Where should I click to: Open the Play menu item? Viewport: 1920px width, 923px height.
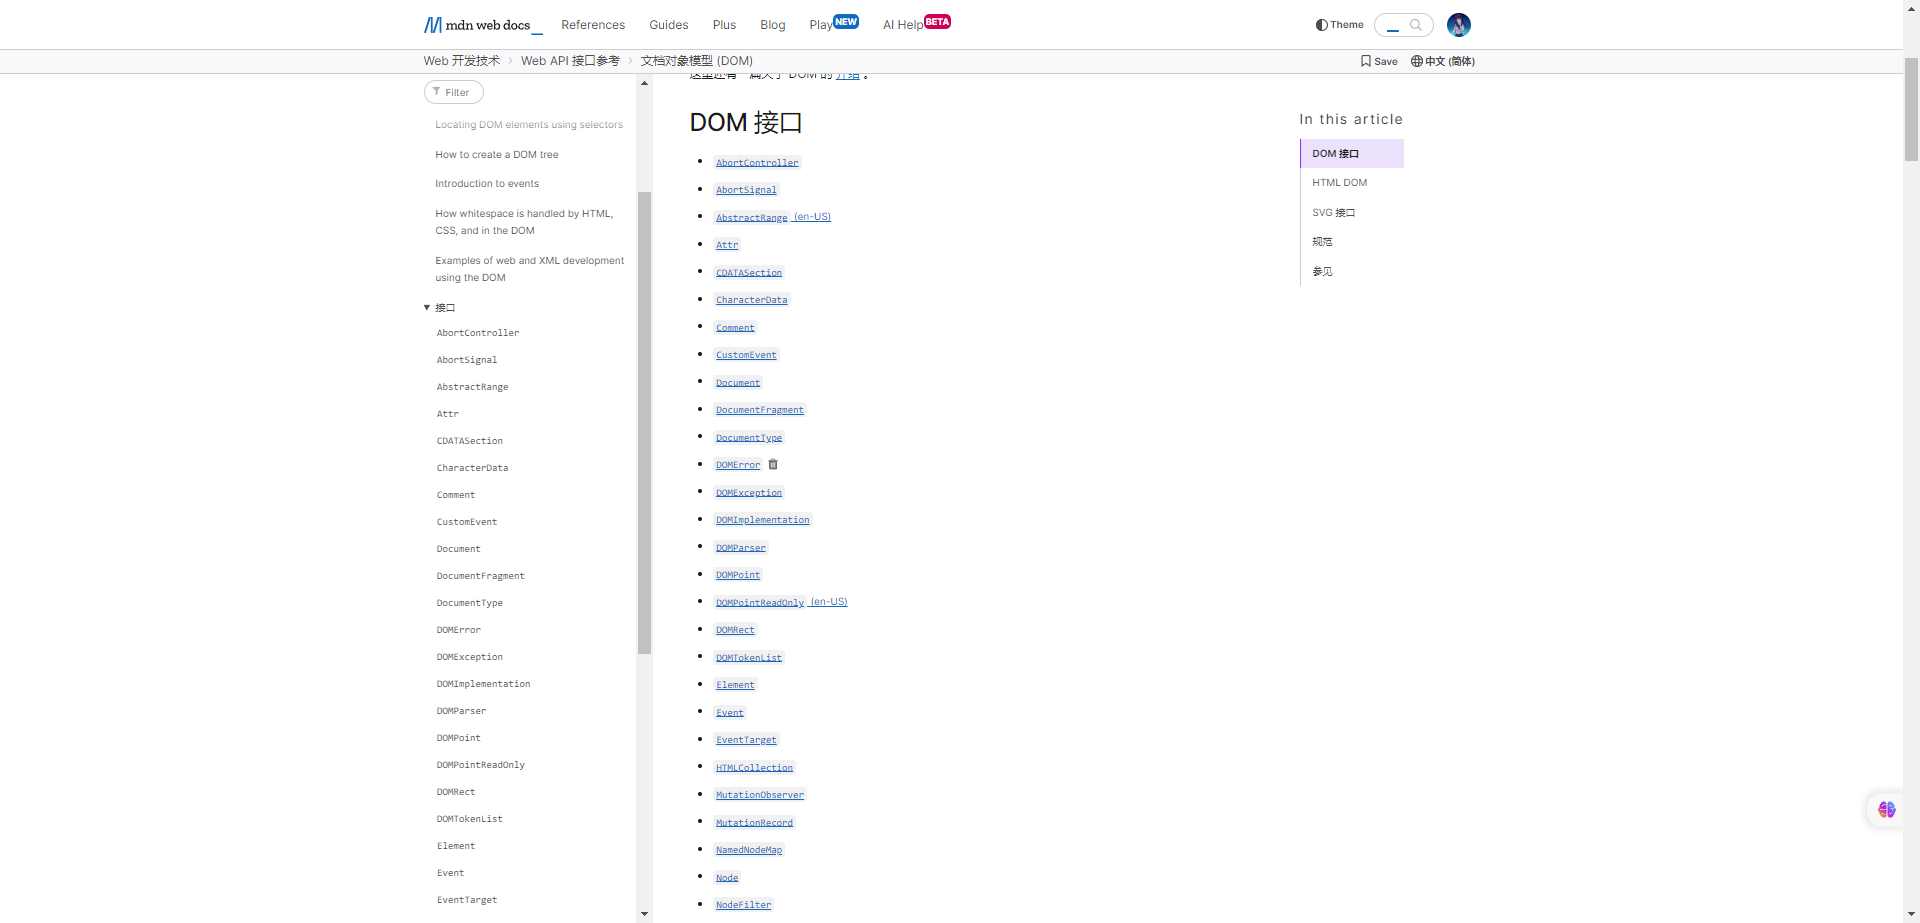click(x=820, y=25)
